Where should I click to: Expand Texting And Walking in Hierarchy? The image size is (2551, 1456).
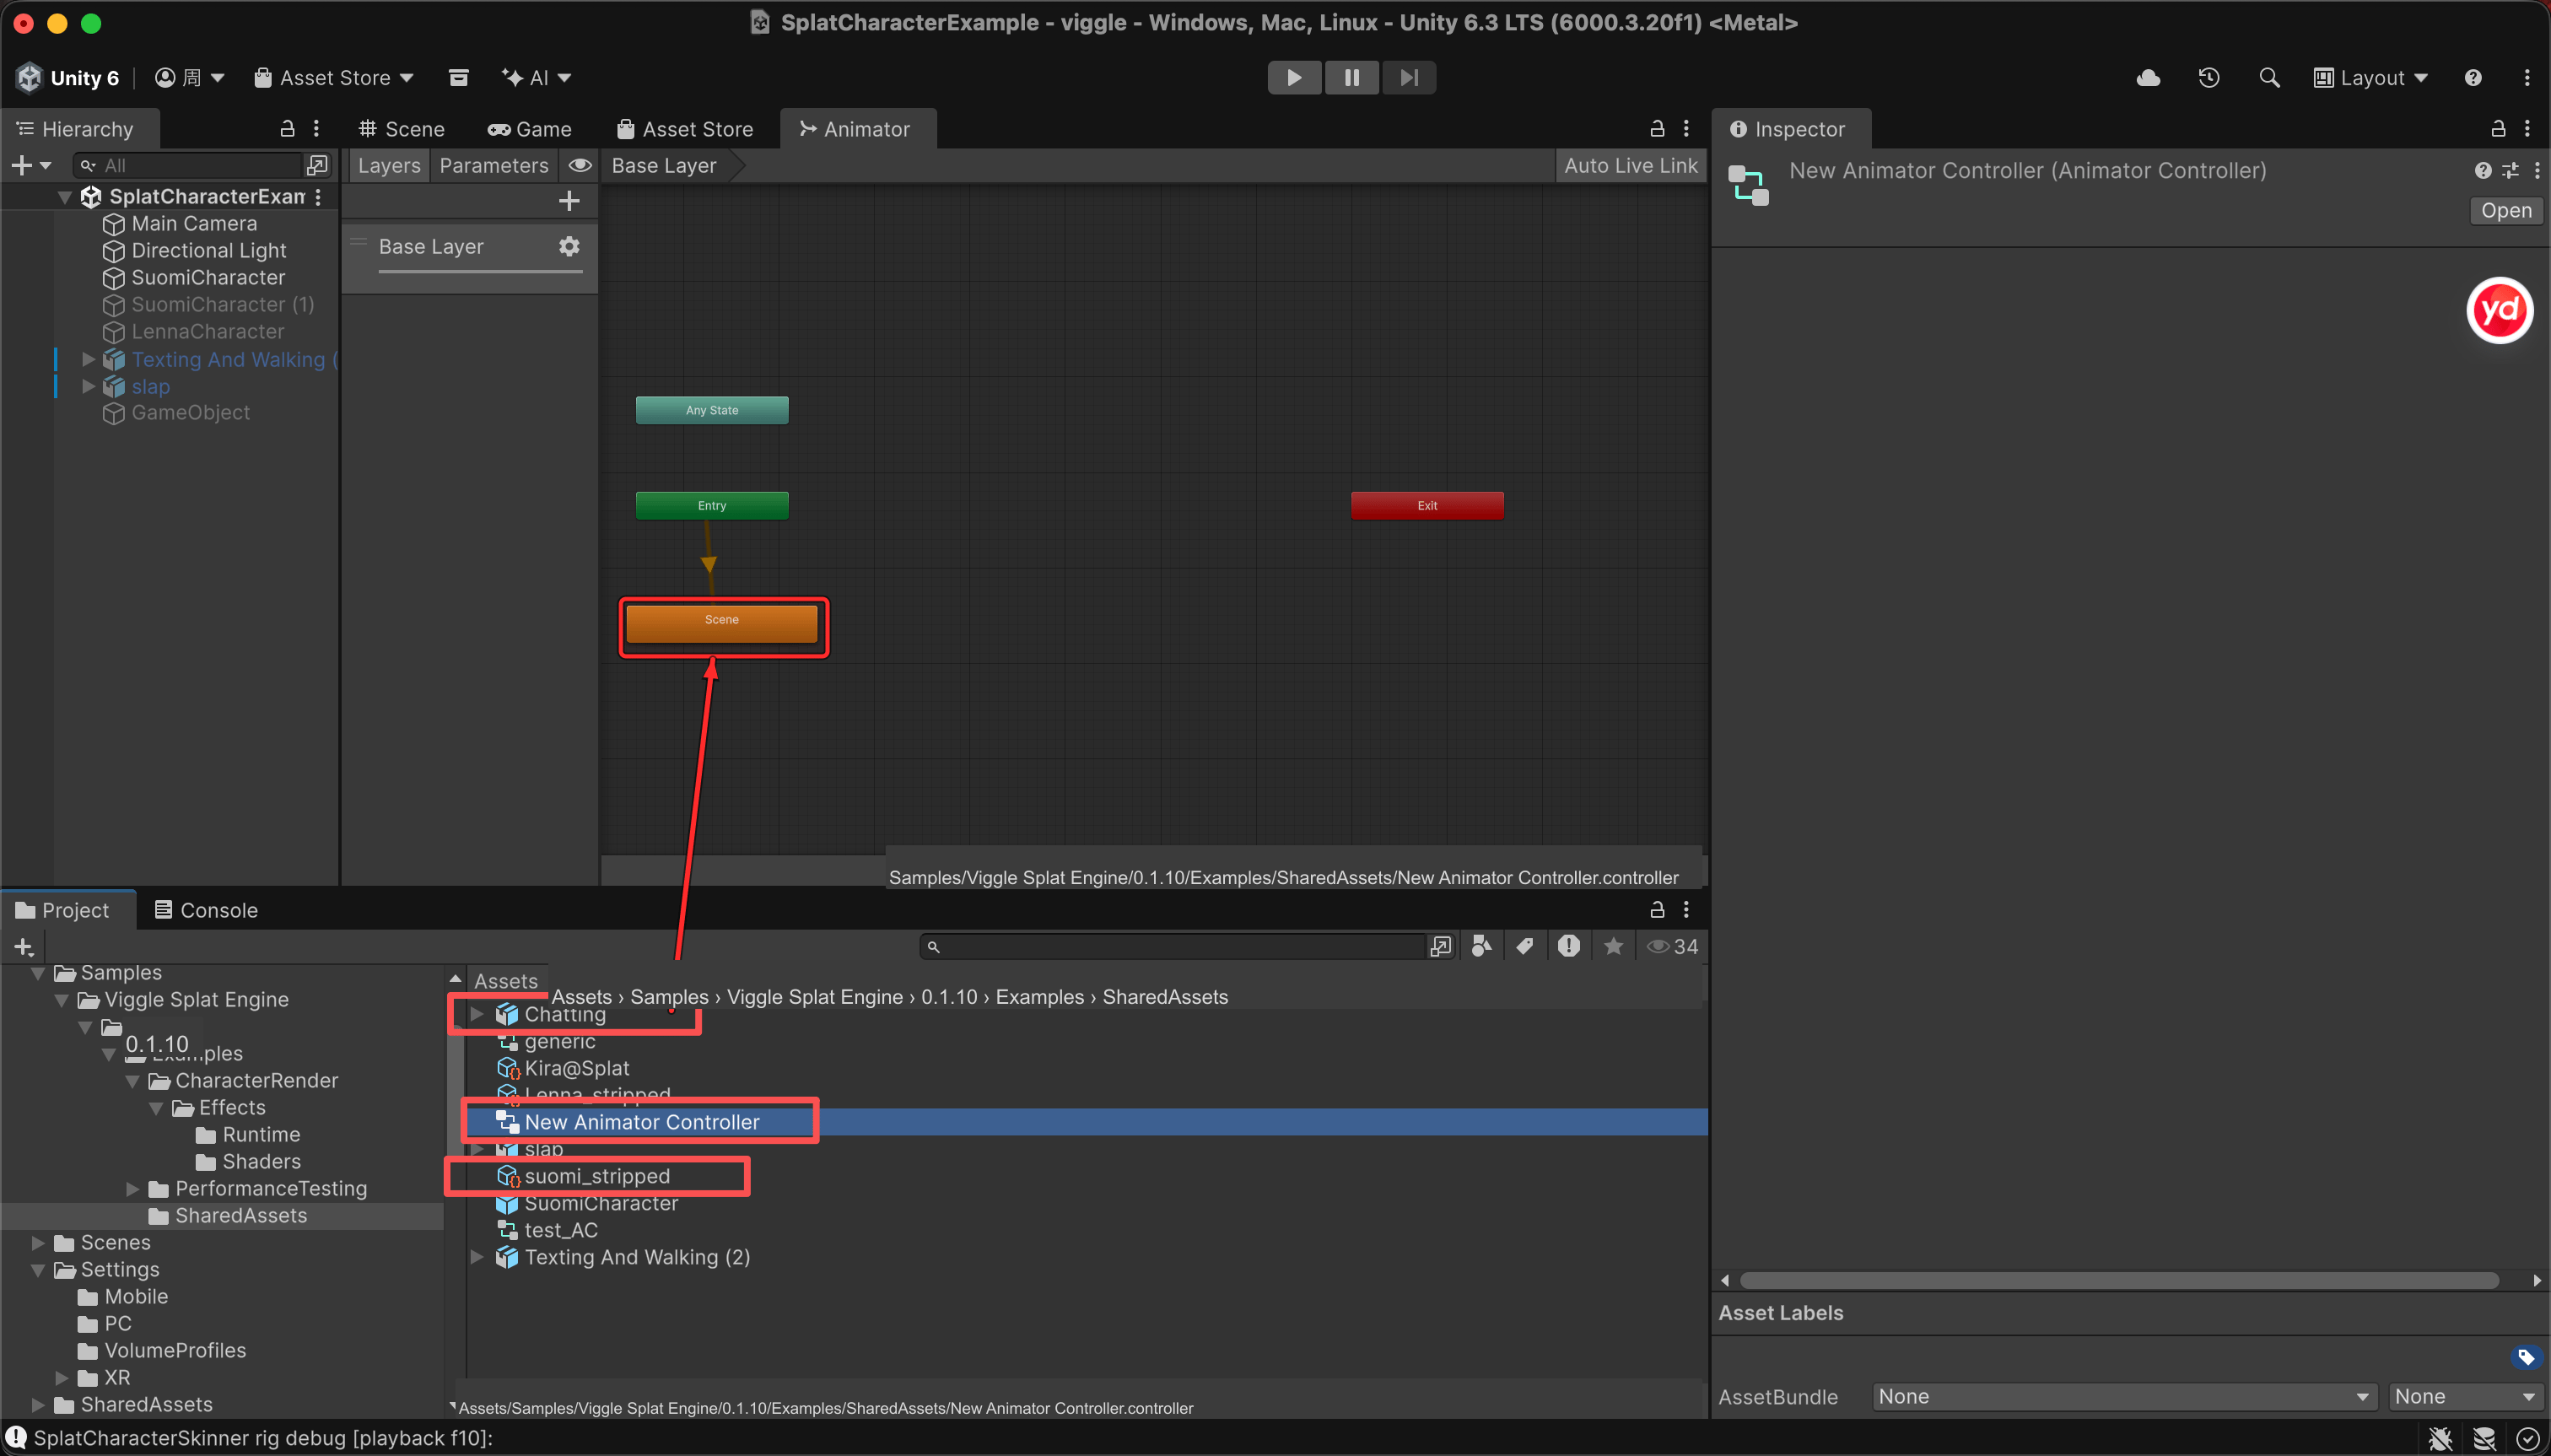[88, 359]
